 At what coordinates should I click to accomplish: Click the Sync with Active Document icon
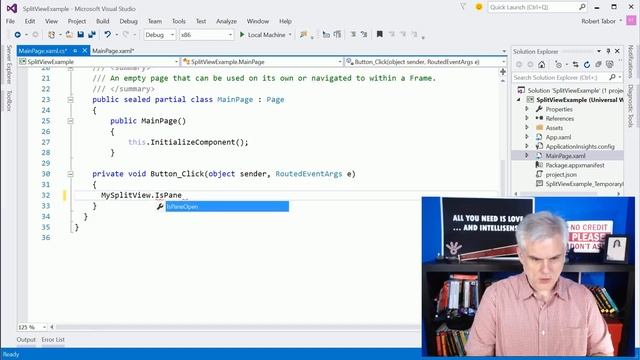click(576, 64)
